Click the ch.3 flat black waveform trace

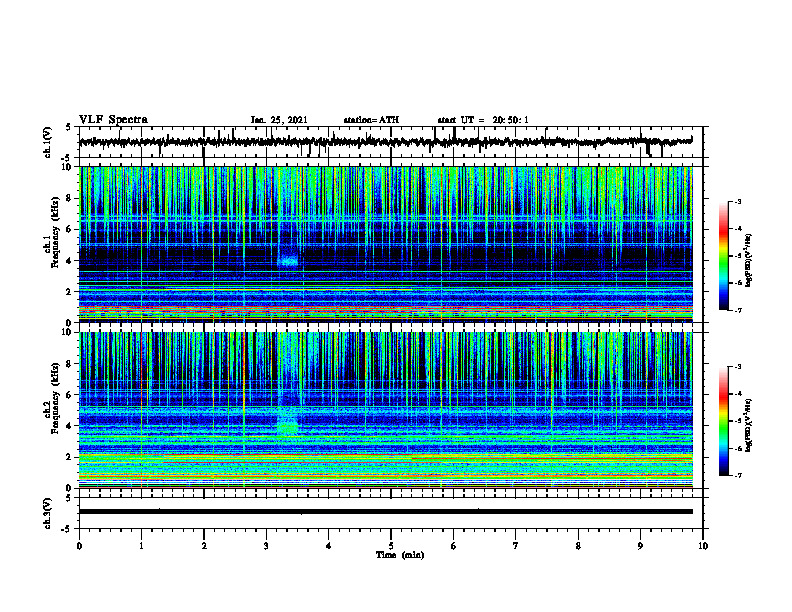click(x=386, y=512)
